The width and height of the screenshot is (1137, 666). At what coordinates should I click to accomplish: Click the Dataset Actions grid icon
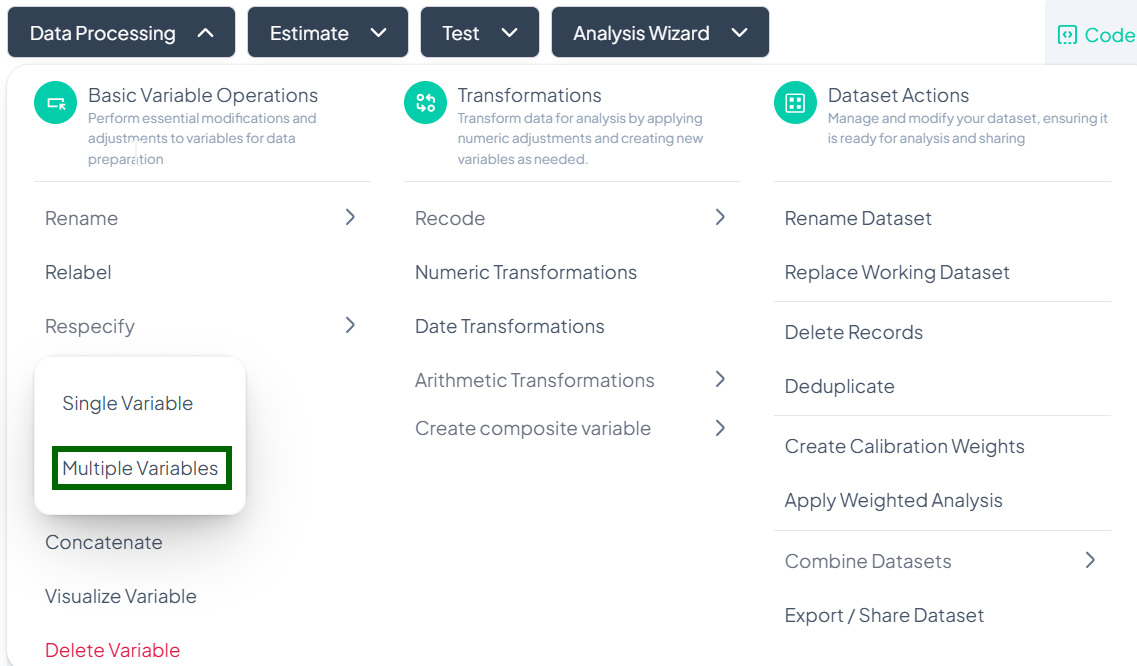795,103
